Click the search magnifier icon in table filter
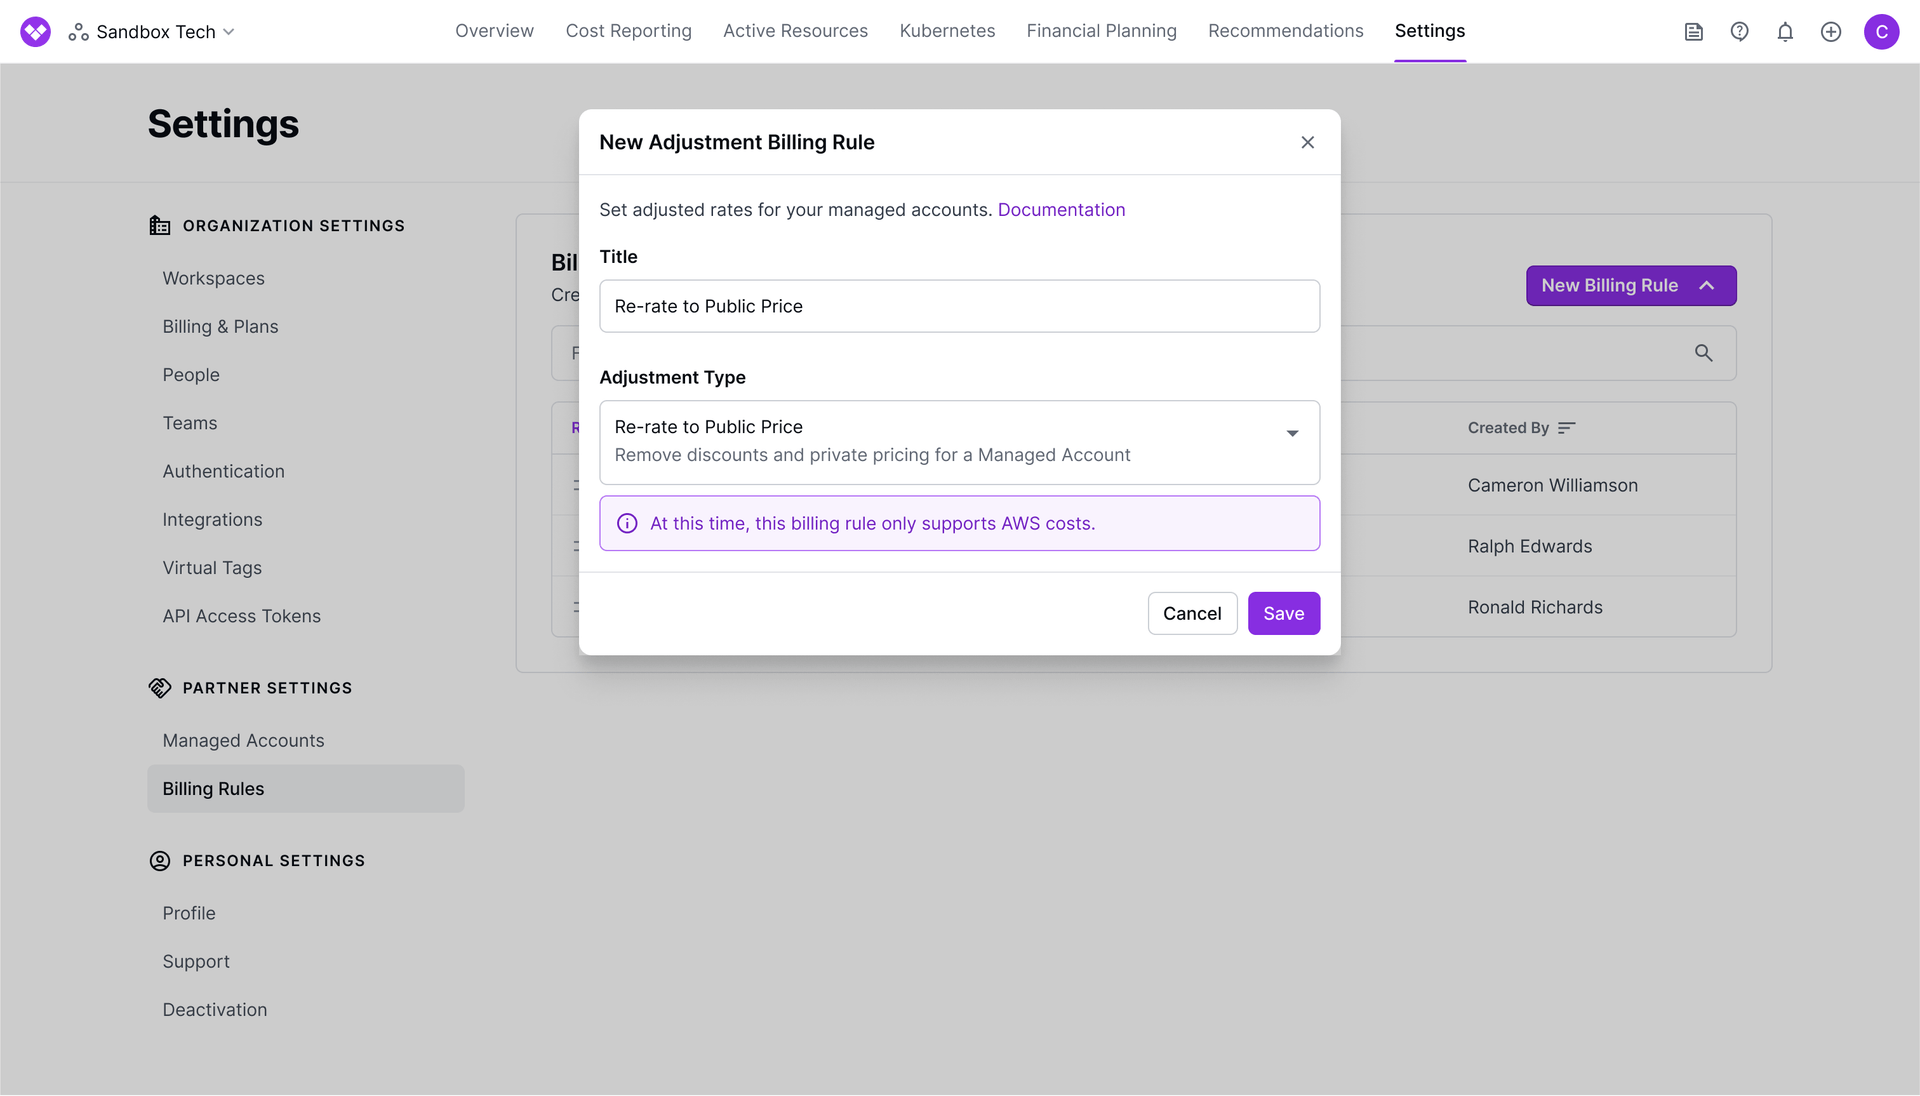This screenshot has height=1096, width=1920. [1703, 353]
